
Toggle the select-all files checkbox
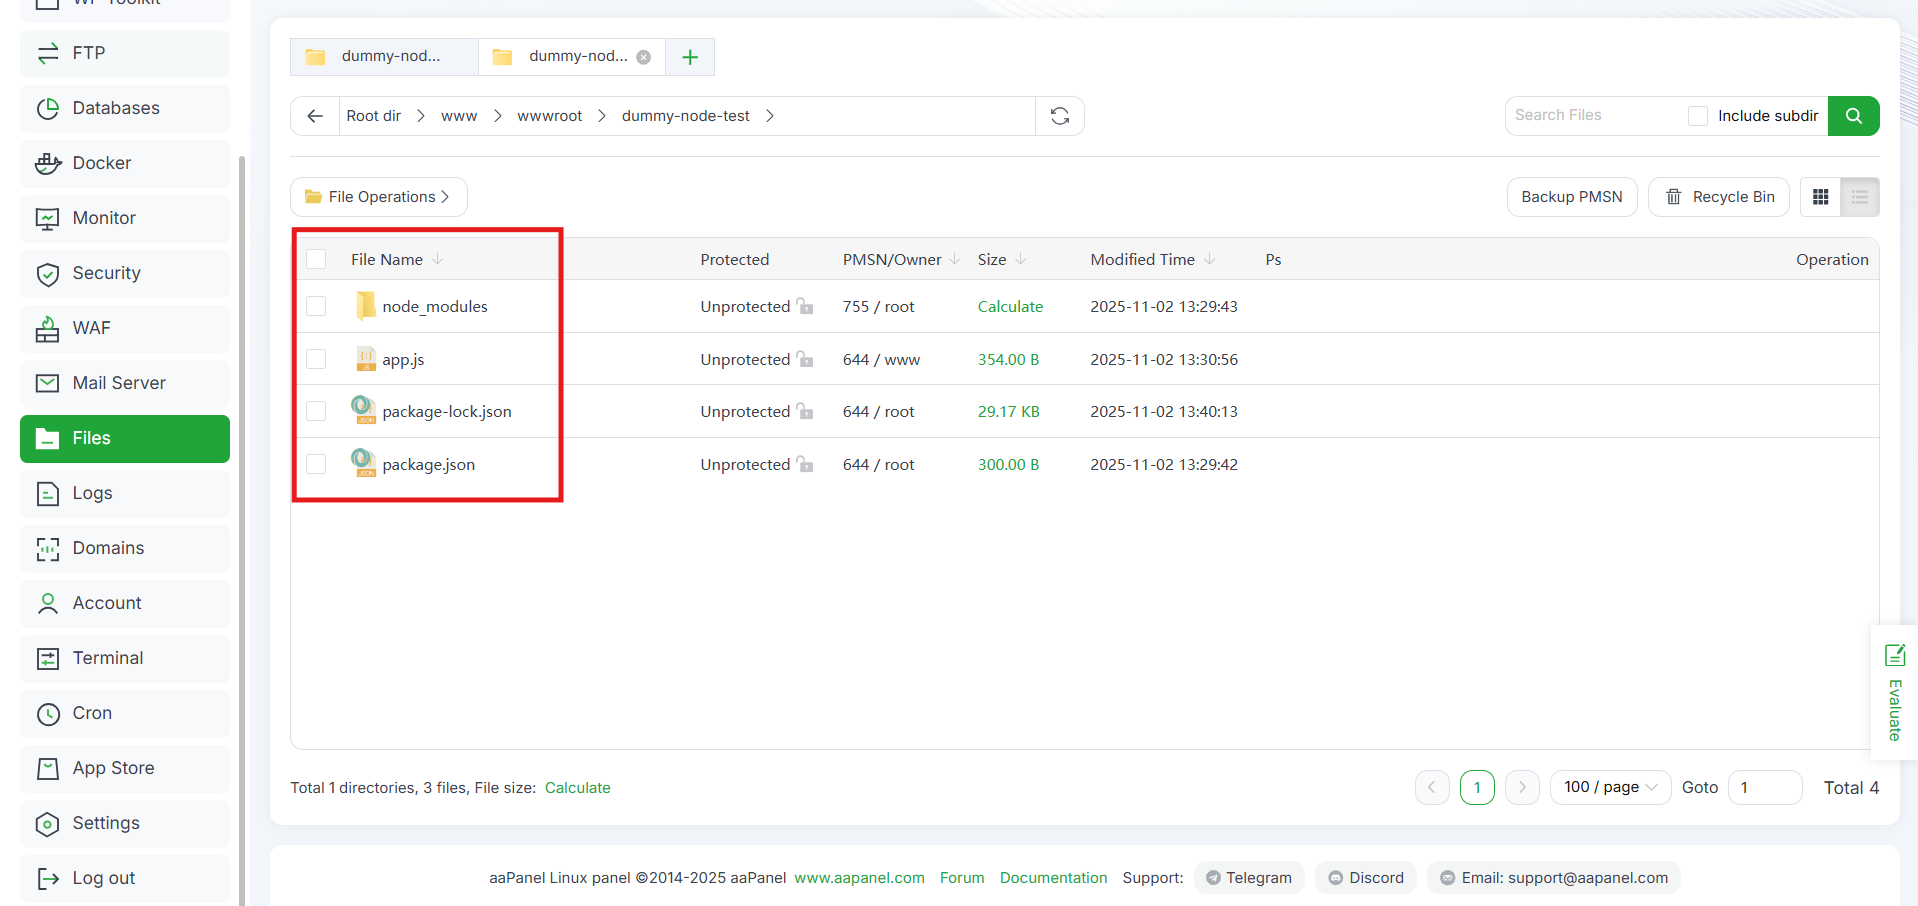point(316,259)
